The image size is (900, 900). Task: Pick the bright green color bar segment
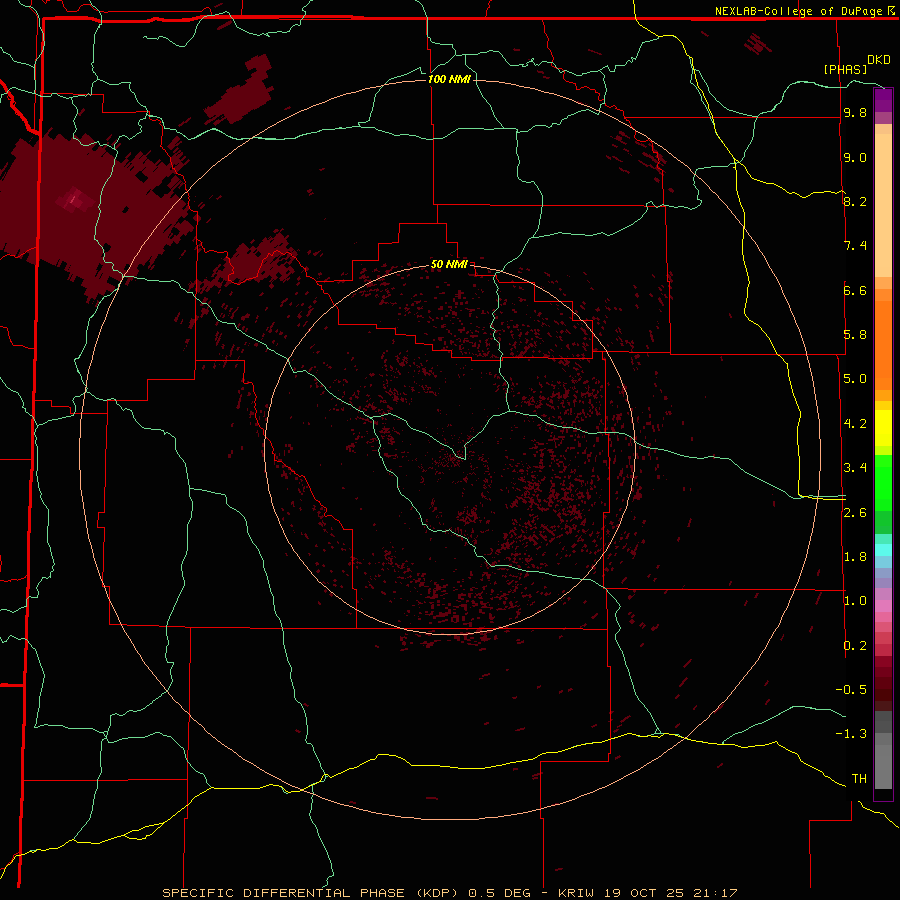click(x=883, y=482)
